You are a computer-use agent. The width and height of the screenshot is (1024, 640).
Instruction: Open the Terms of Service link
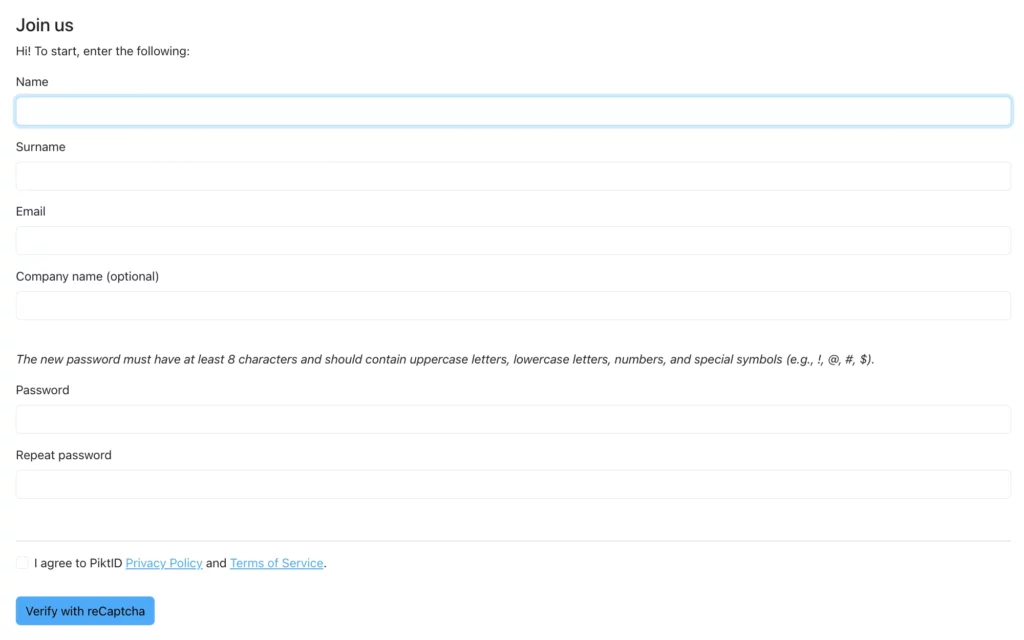[276, 562]
